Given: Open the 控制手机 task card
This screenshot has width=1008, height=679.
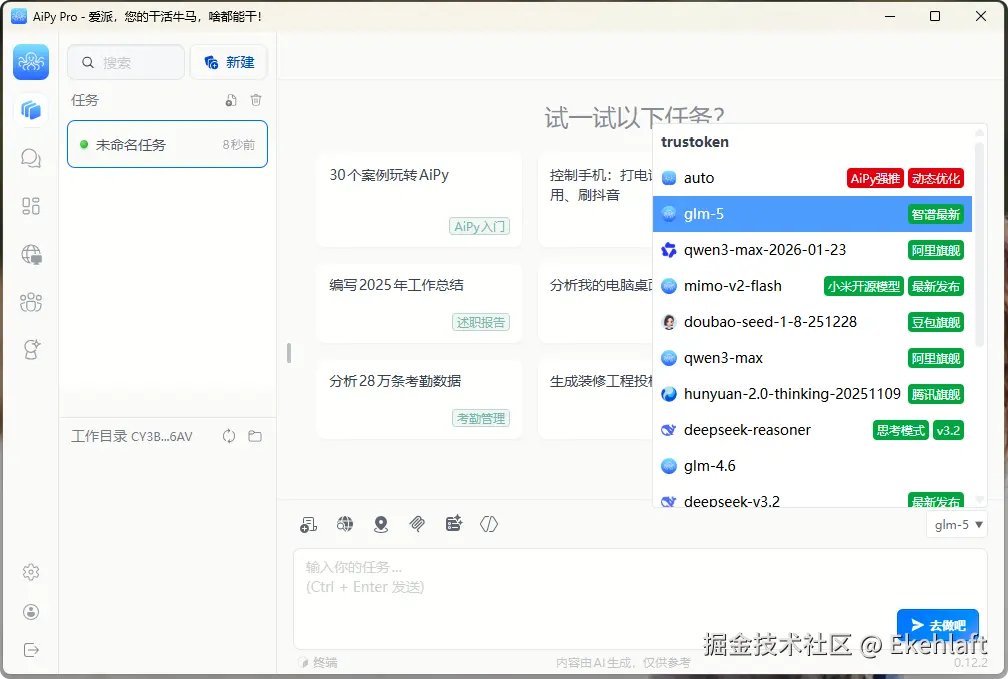Looking at the screenshot, I should click(595, 199).
